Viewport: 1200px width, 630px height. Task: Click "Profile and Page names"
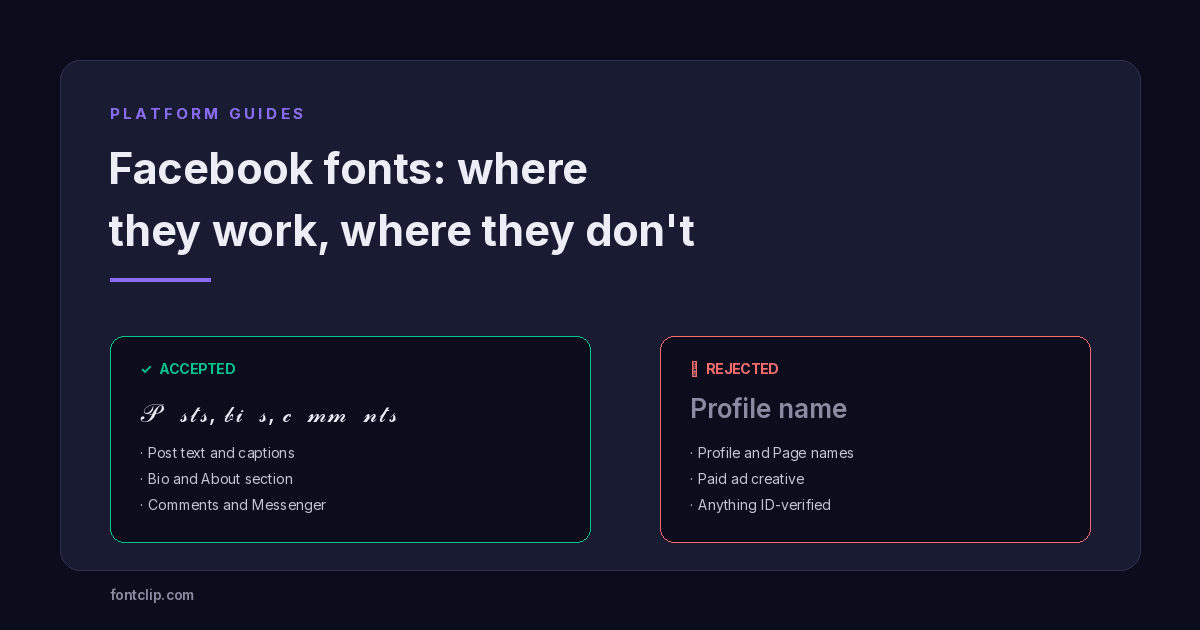pyautogui.click(x=775, y=453)
